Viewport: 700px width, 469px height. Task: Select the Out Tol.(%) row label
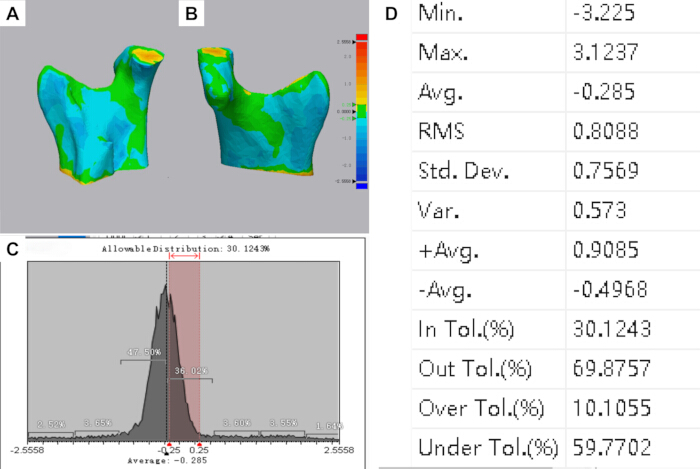[475, 369]
